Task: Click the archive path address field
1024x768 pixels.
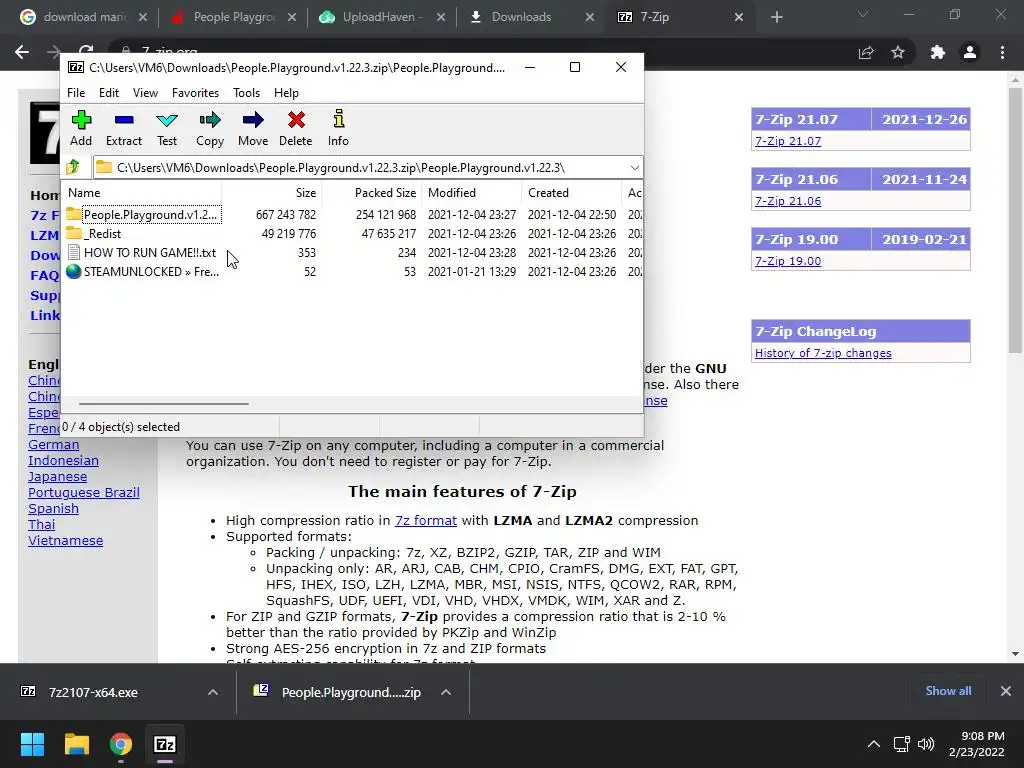Action: [x=359, y=168]
